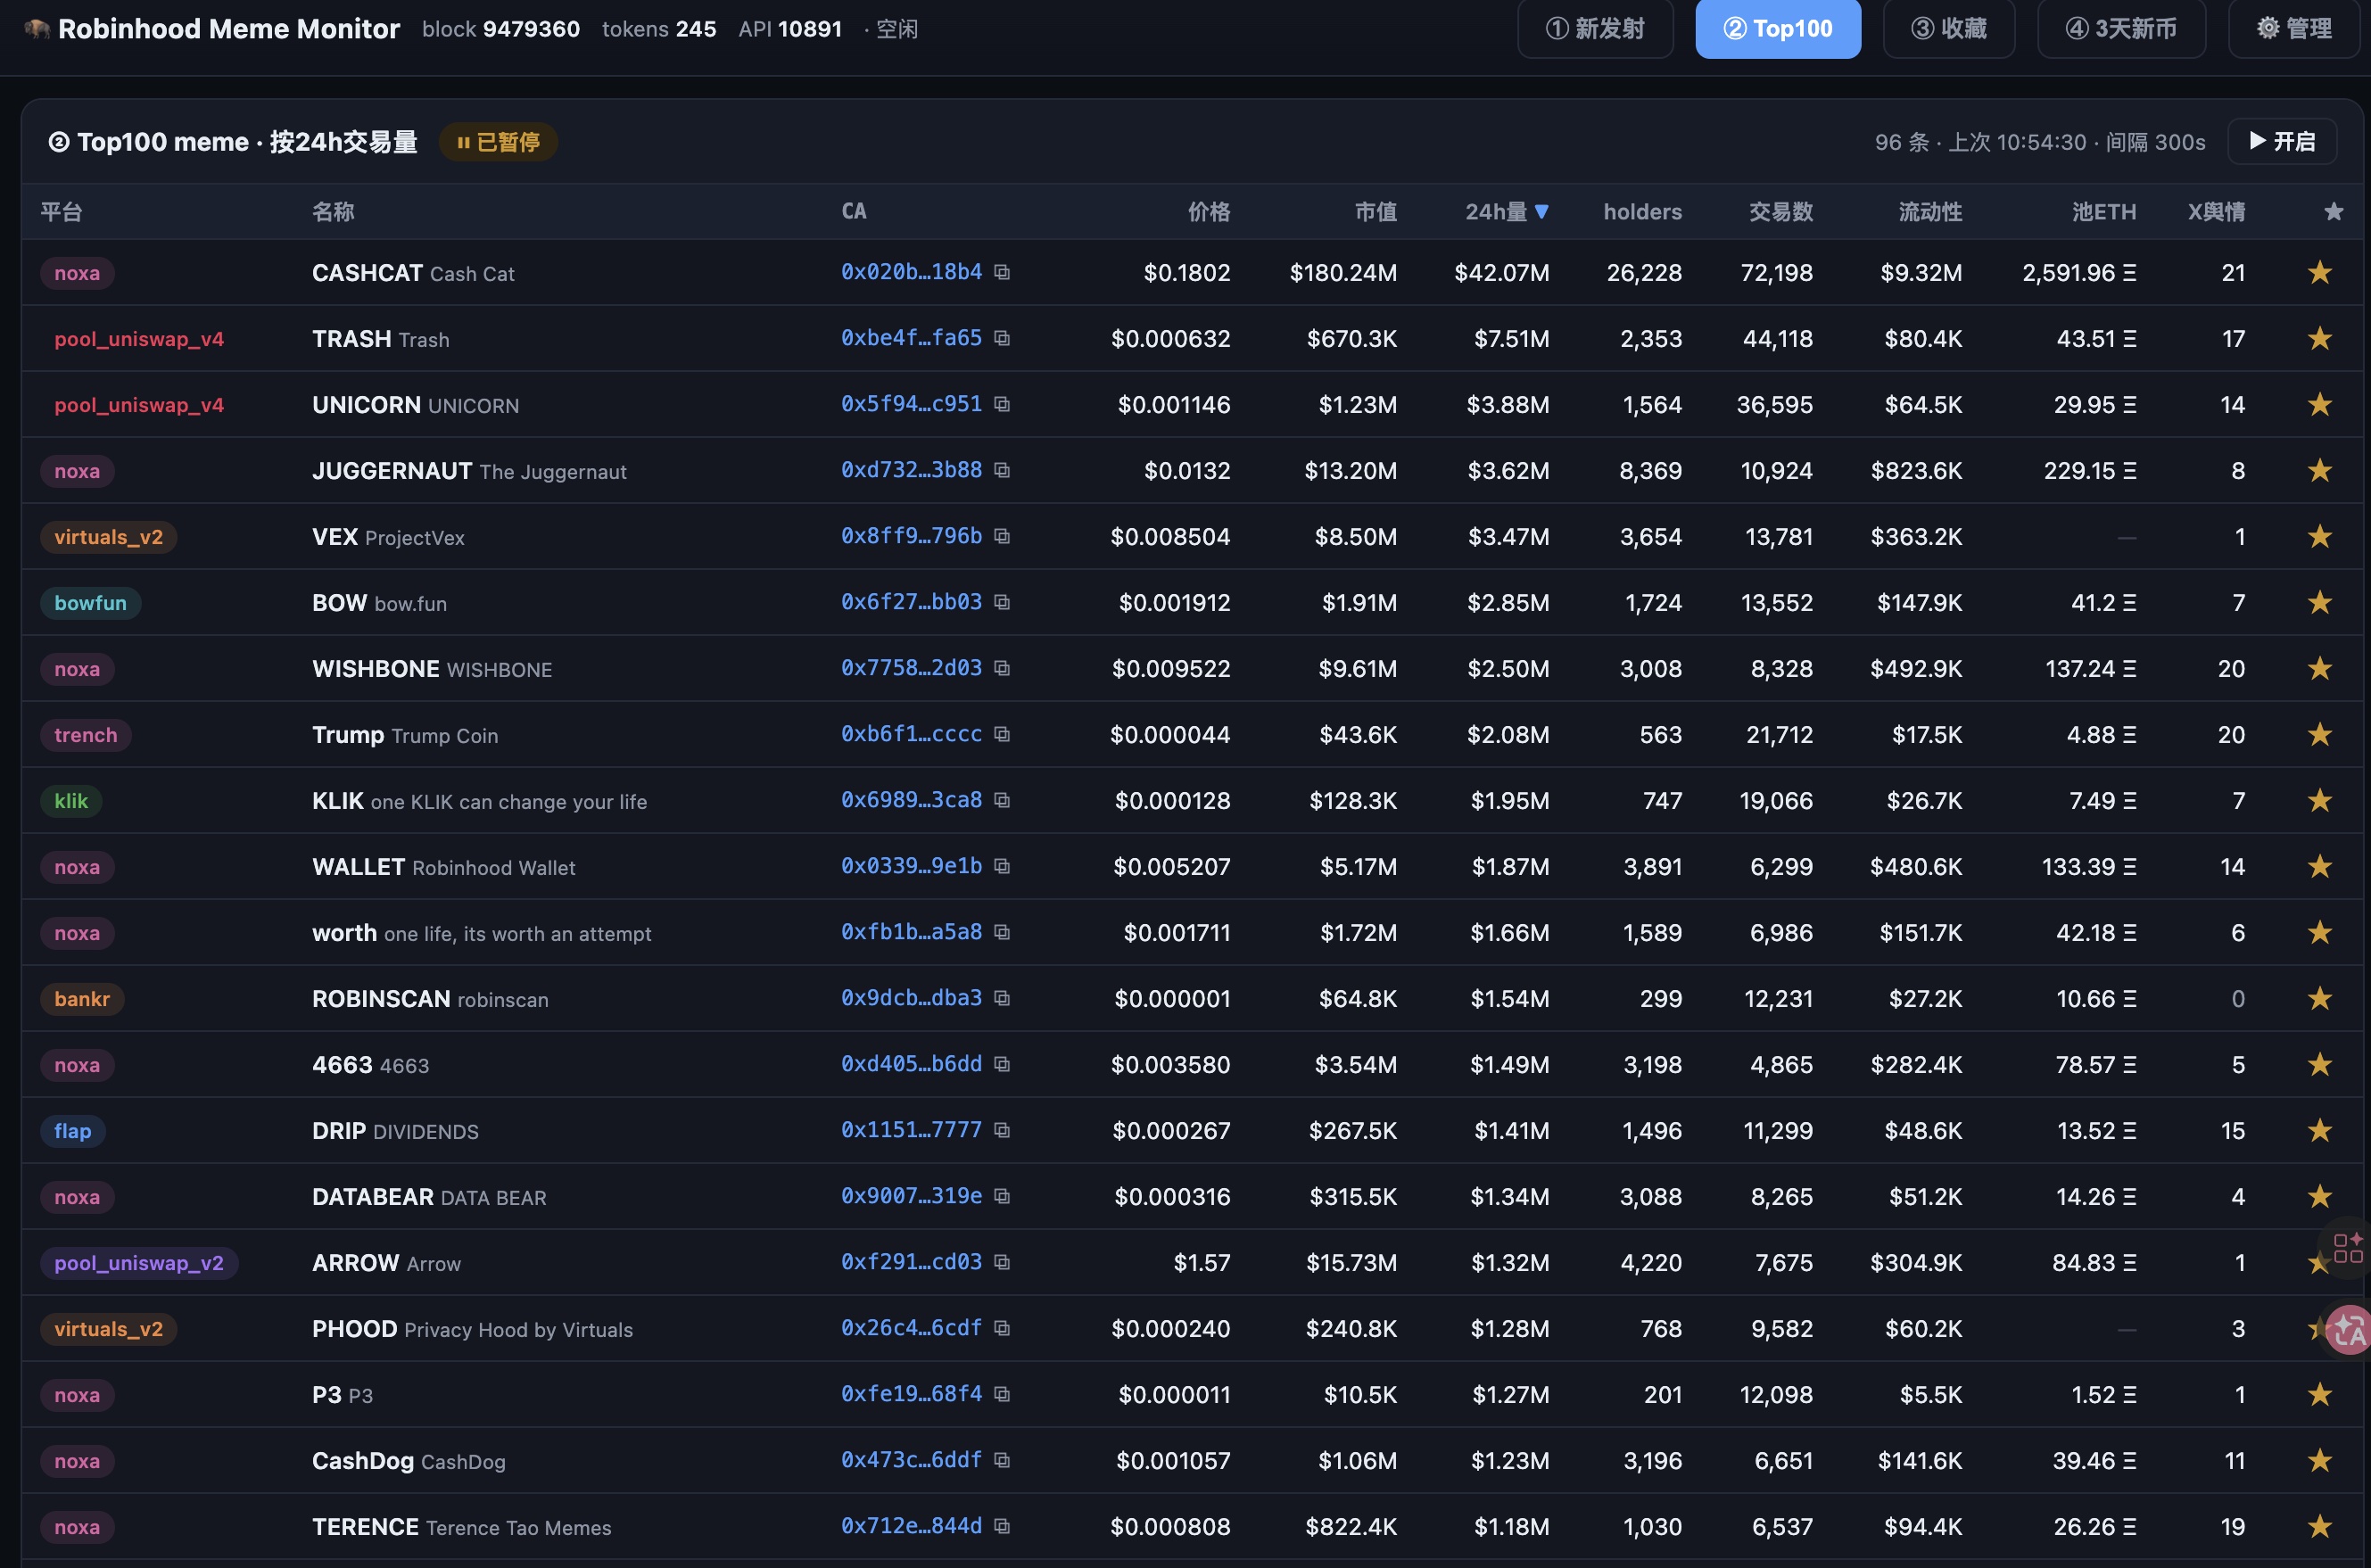
Task: Copy the JUGGERNAUT contract address
Action: pyautogui.click(x=1002, y=470)
